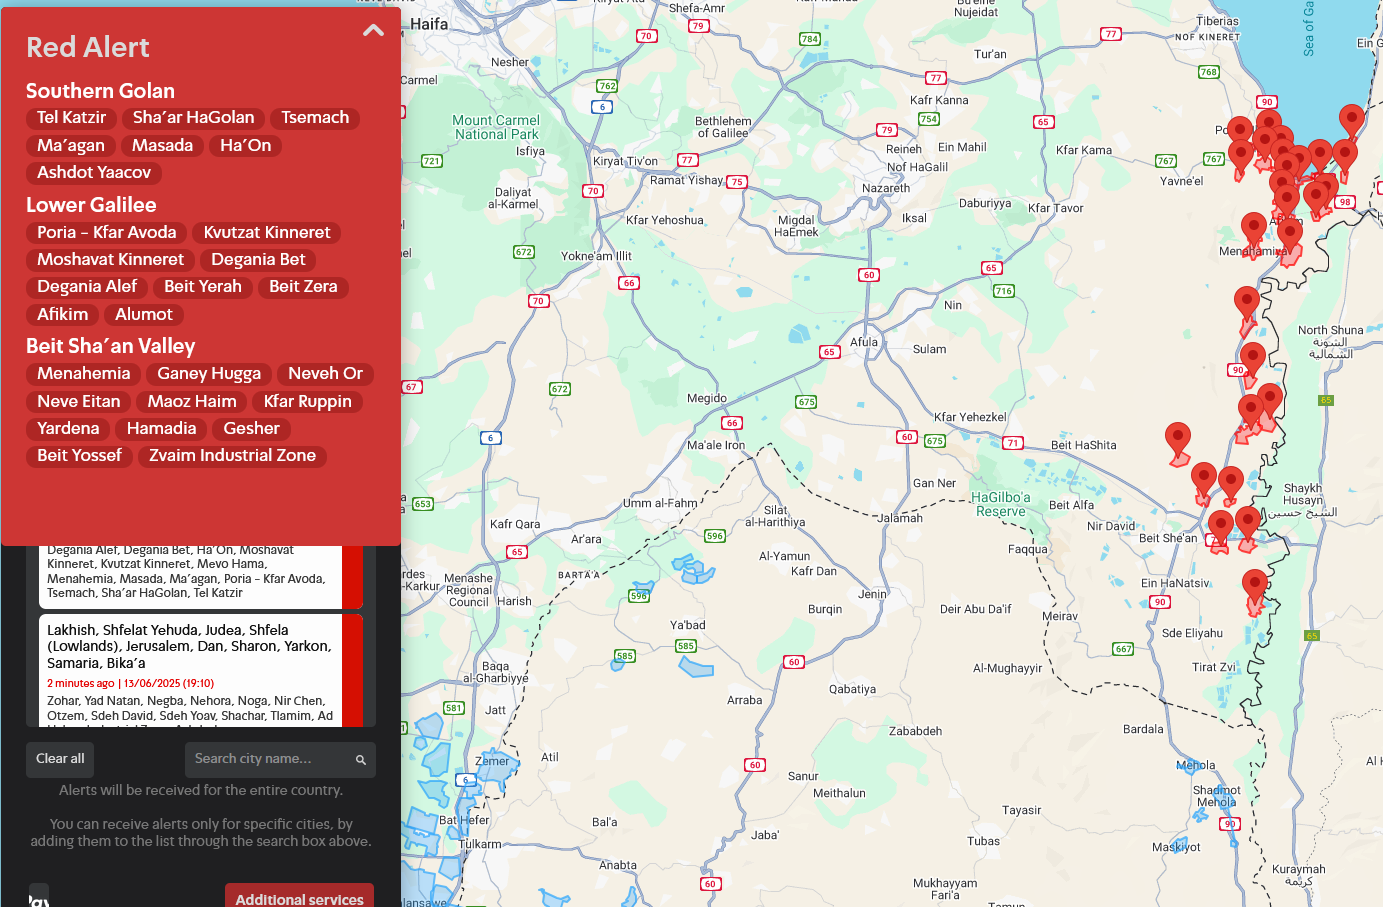
Task: Click the Beit Sha'an Valley heading
Action: click(110, 347)
